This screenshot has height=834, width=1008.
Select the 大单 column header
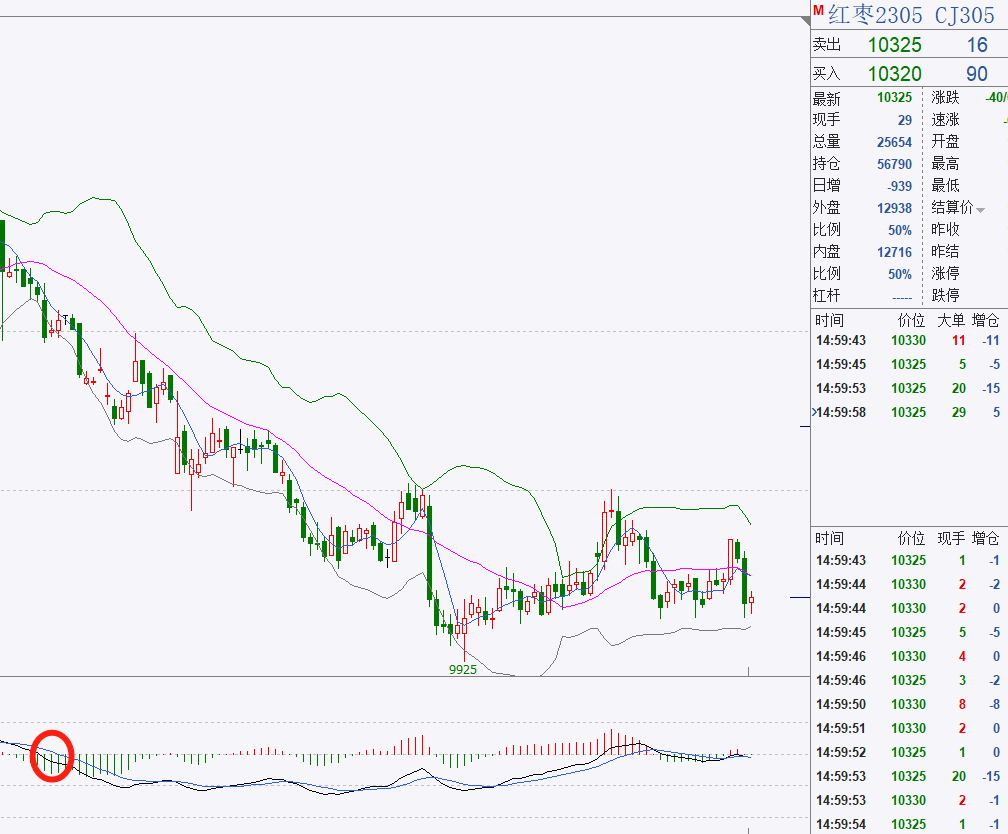(950, 320)
